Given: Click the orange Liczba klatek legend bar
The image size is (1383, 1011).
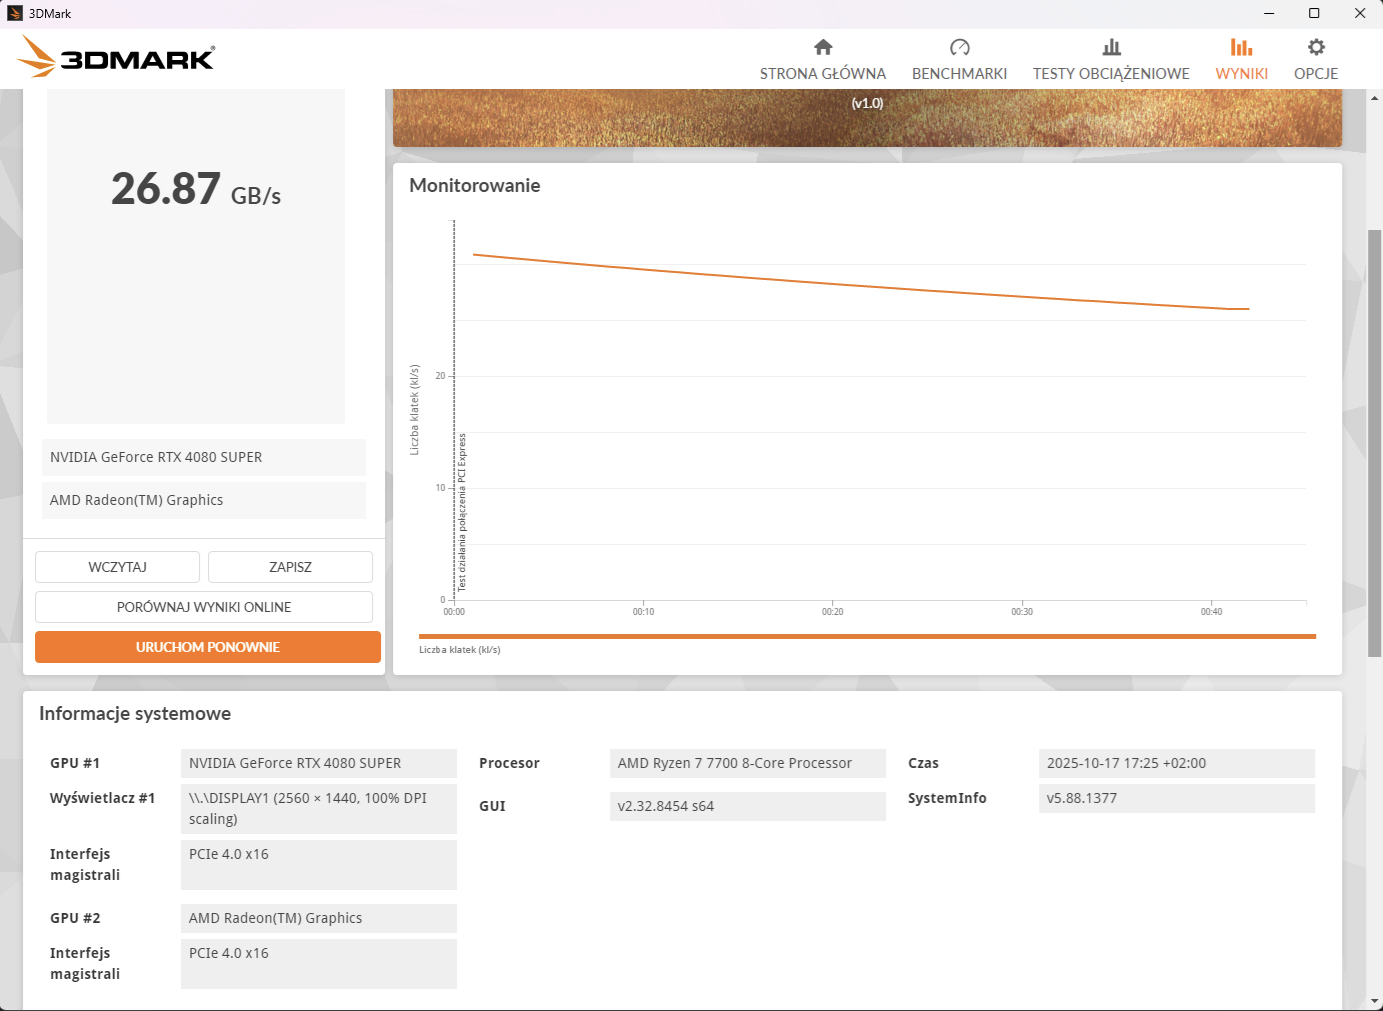Looking at the screenshot, I should click(867, 636).
